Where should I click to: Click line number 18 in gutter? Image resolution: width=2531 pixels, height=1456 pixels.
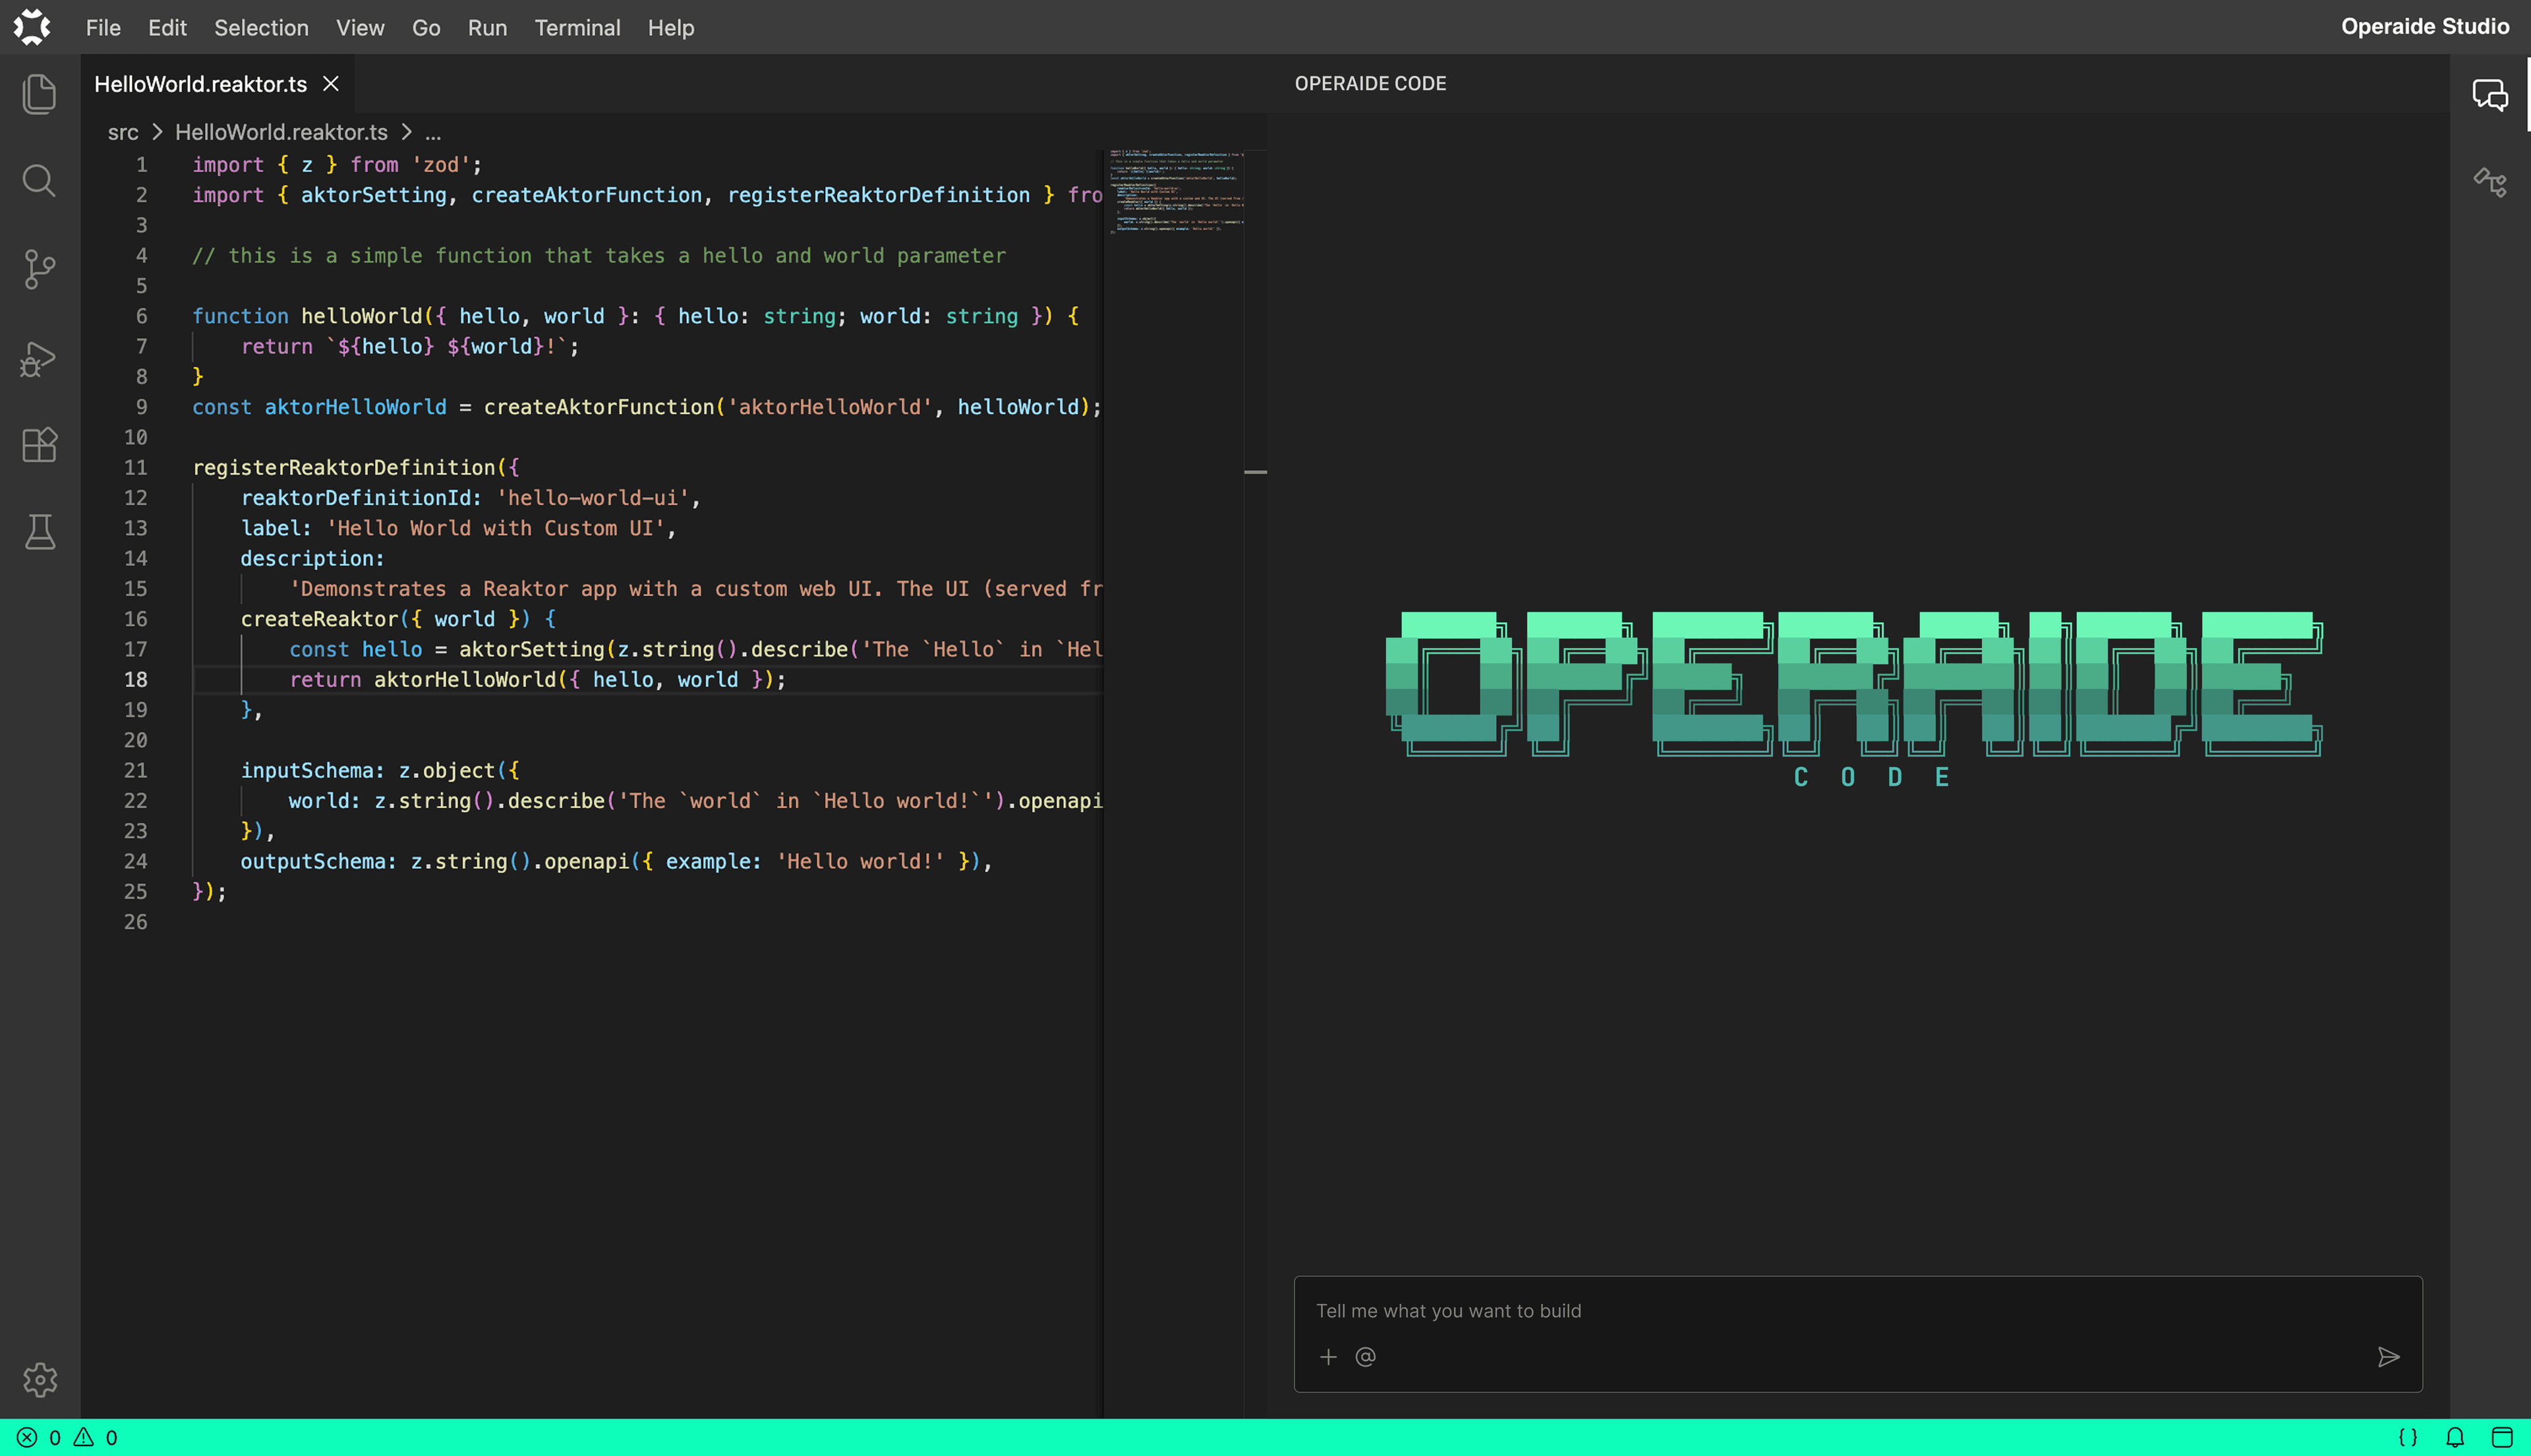point(135,680)
